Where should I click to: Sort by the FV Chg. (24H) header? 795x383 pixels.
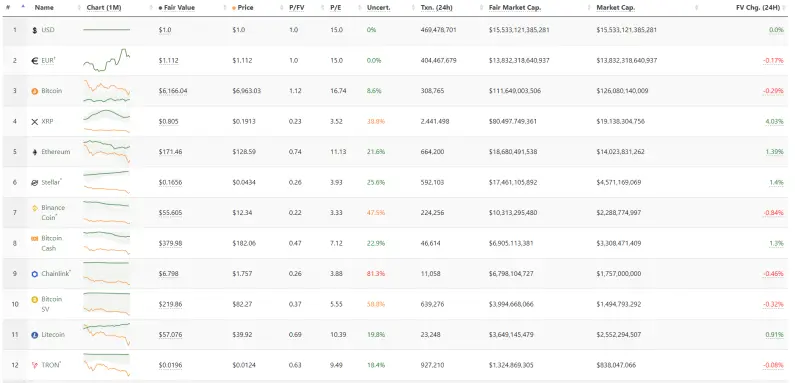point(757,8)
